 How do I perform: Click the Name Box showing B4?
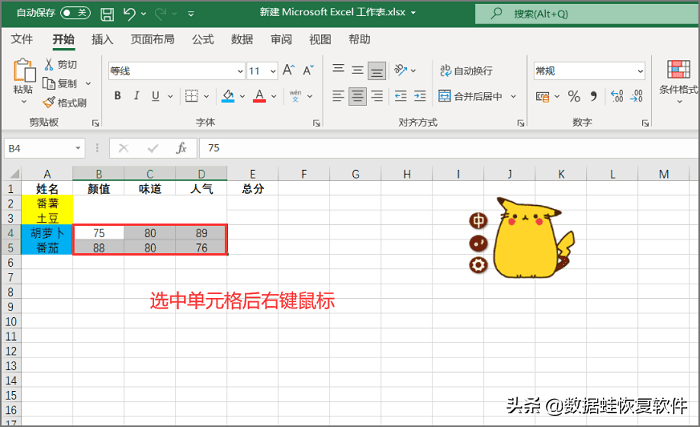pyautogui.click(x=45, y=148)
